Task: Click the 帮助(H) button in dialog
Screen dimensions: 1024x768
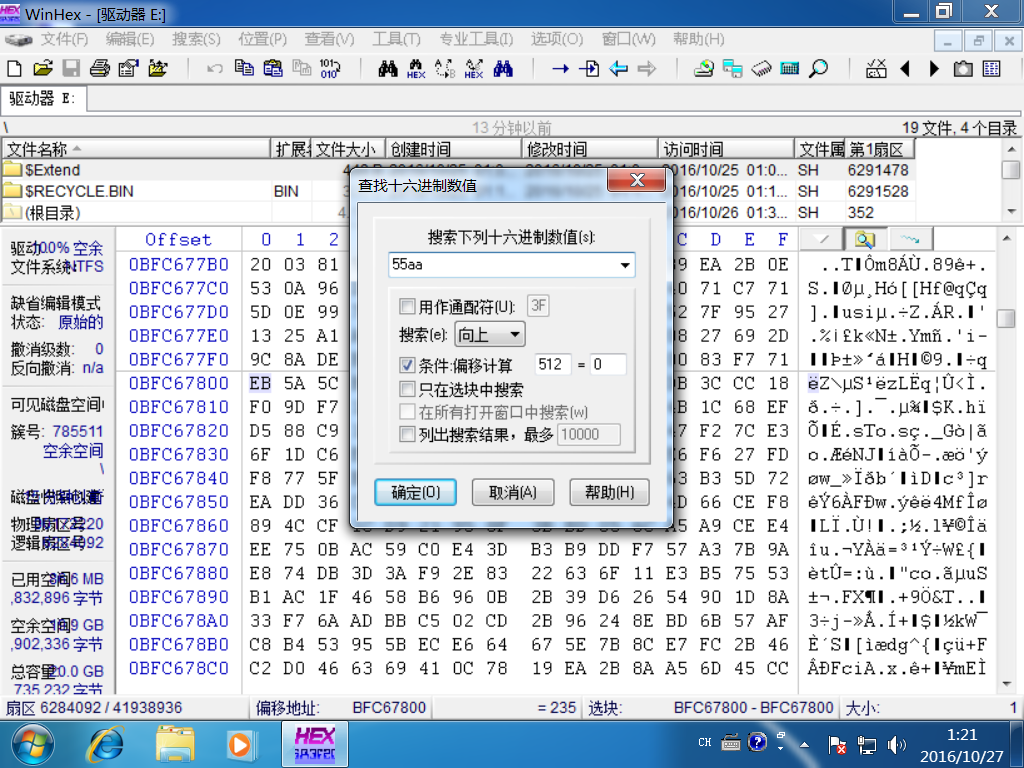Action: tap(609, 492)
